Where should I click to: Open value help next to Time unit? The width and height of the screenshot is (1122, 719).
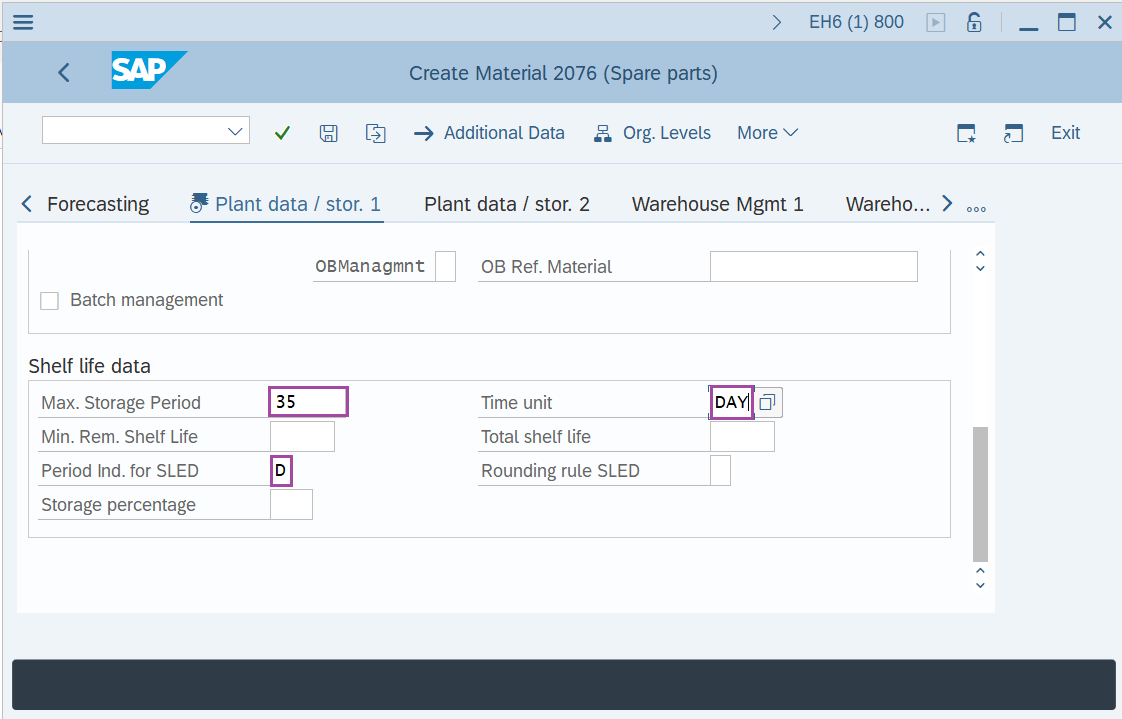coord(768,402)
